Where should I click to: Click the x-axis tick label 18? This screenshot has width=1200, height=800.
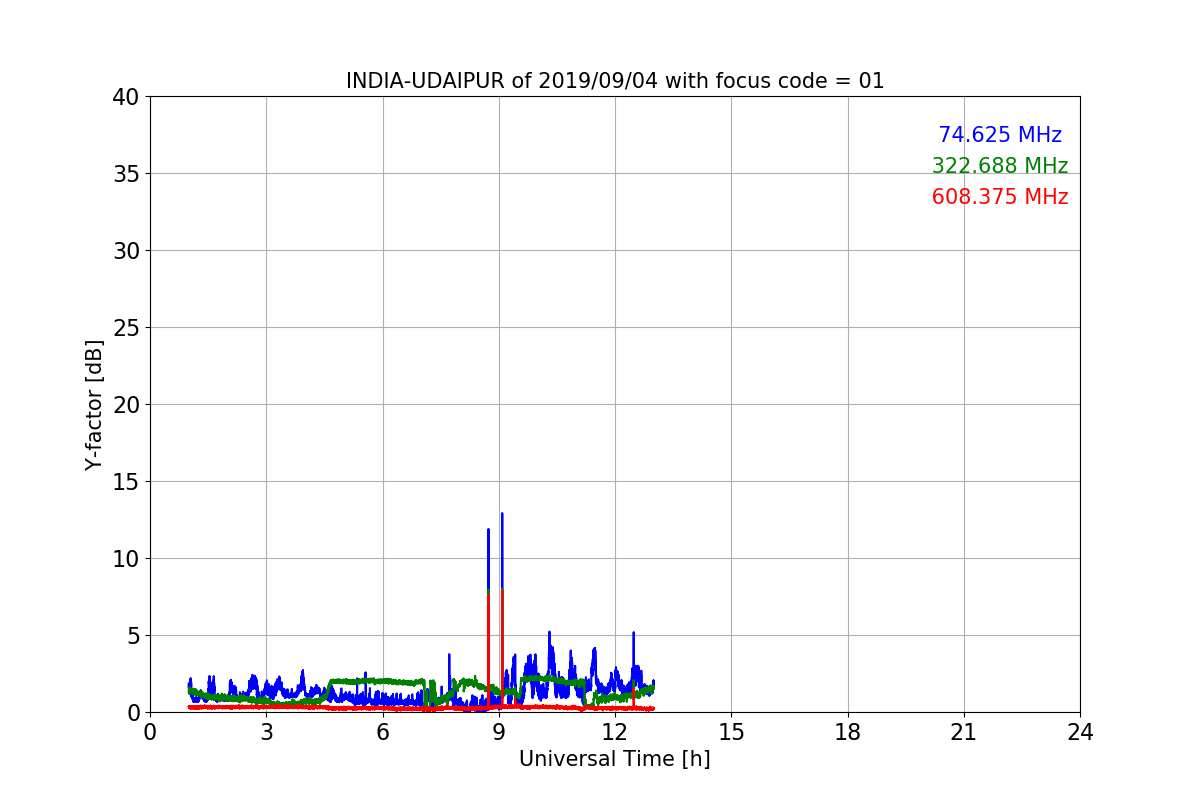848,732
